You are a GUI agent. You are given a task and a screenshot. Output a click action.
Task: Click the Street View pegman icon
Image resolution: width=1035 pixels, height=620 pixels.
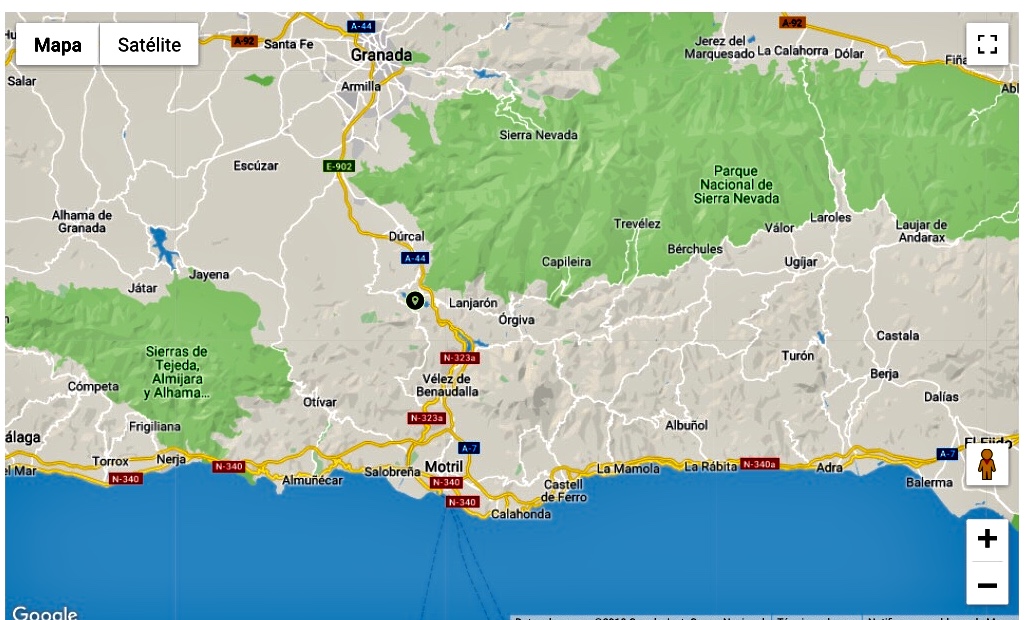[x=986, y=466]
